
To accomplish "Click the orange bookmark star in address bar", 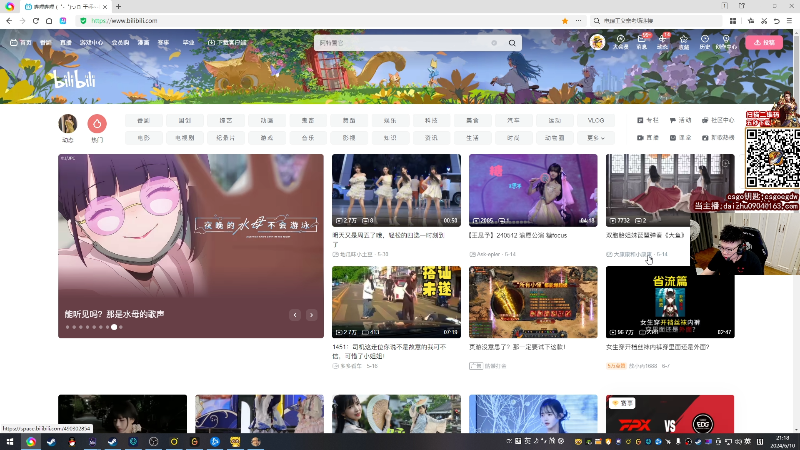I will (x=565, y=21).
